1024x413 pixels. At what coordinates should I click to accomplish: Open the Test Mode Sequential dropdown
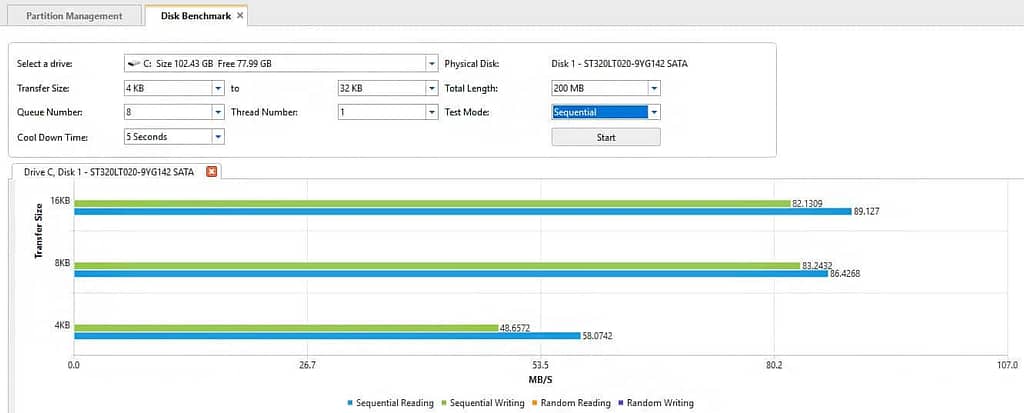coord(654,112)
